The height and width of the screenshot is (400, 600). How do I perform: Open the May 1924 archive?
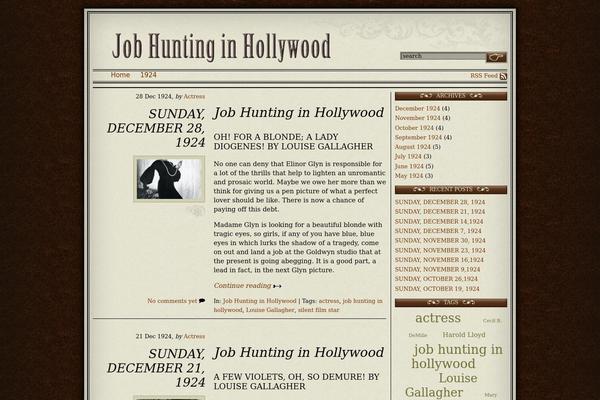tap(409, 176)
